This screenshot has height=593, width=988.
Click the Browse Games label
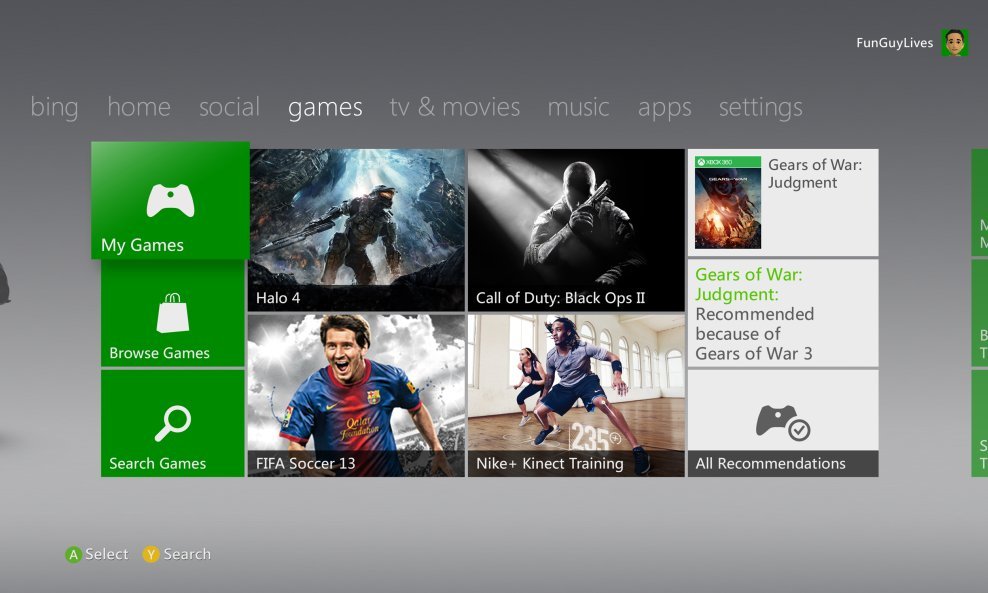point(159,353)
